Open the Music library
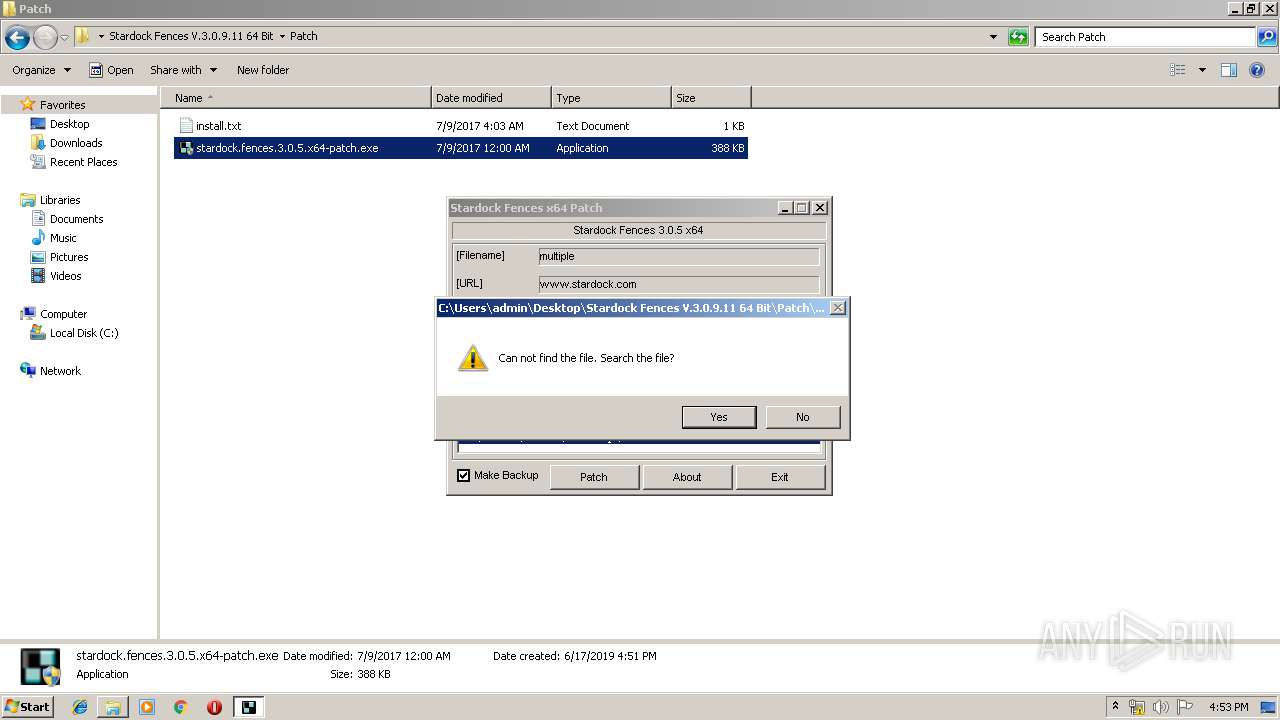 (63, 238)
